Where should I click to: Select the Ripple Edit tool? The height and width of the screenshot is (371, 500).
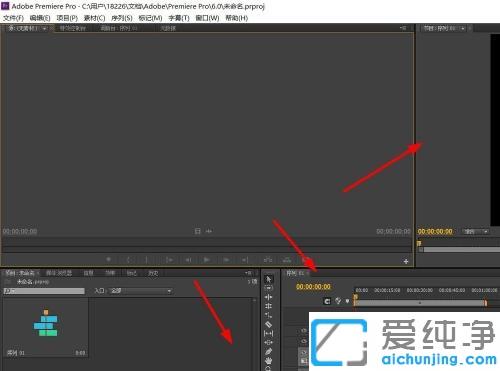tap(268, 297)
